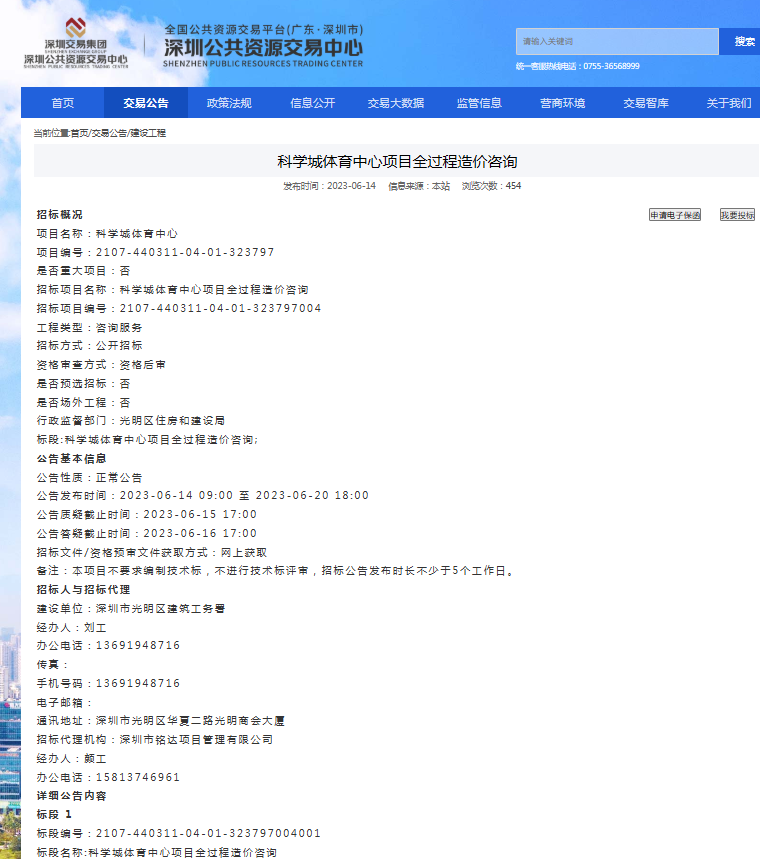Image resolution: width=760 pixels, height=859 pixels.
Task: Click the announcement title 科学城体育中心项目全过程造价咨询
Action: pyautogui.click(x=396, y=162)
